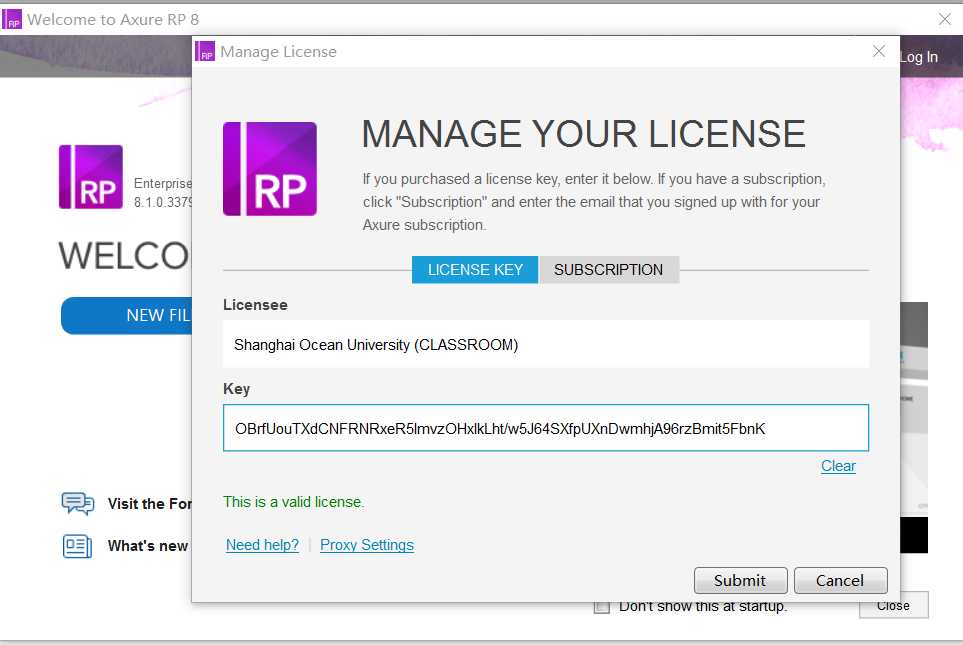The width and height of the screenshot is (963, 645).
Task: Click NEW FILE button in Welcome window
Action: [127, 316]
